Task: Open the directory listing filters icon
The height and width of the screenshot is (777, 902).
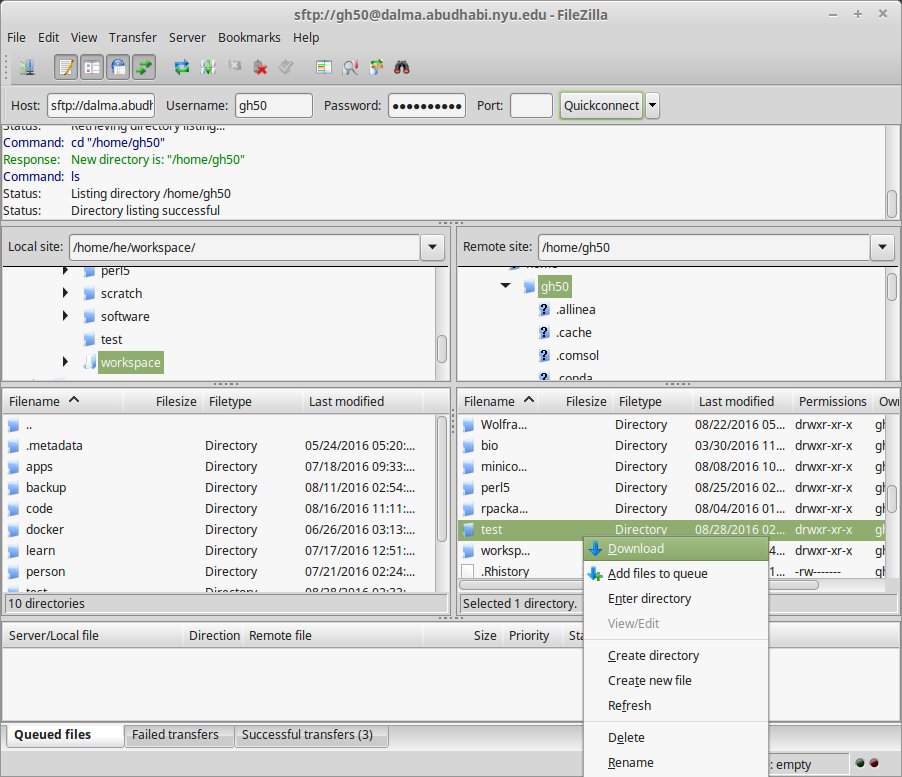Action: tap(323, 67)
